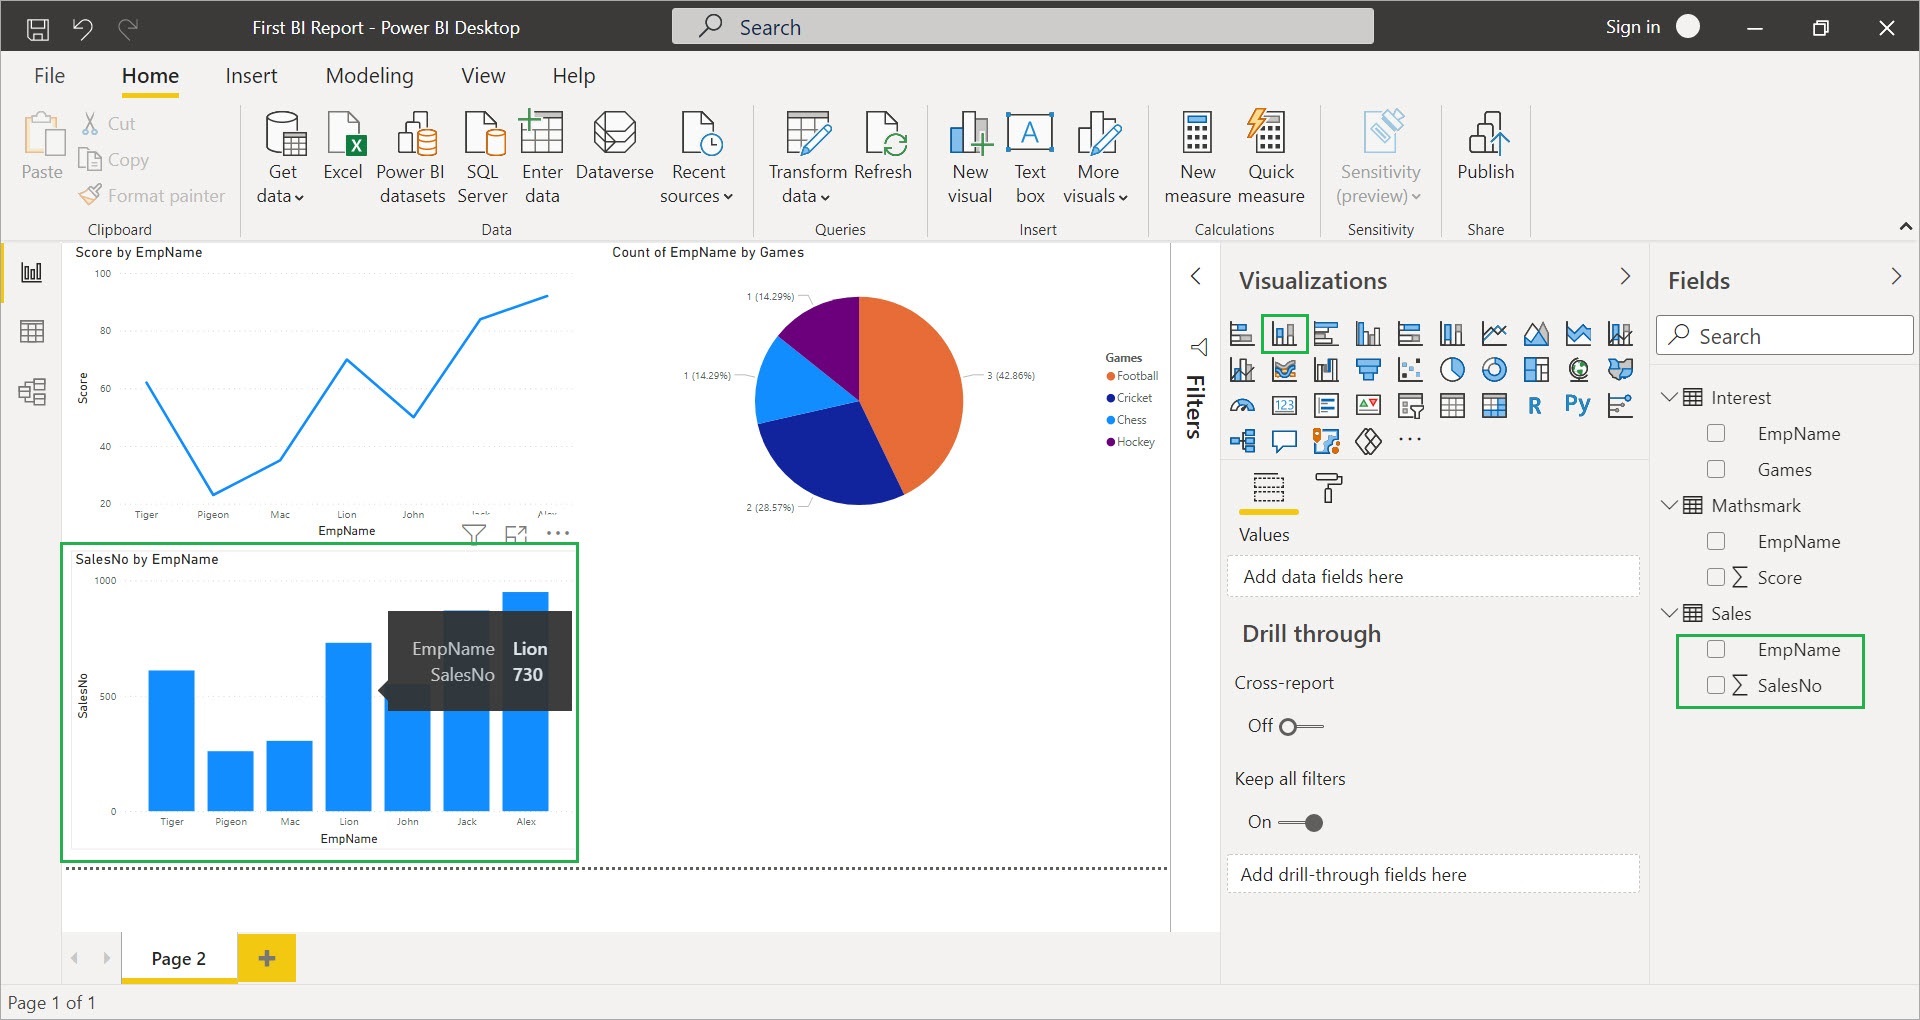This screenshot has height=1020, width=1920.
Task: Check the Score field under Mathsmark
Action: tap(1716, 577)
